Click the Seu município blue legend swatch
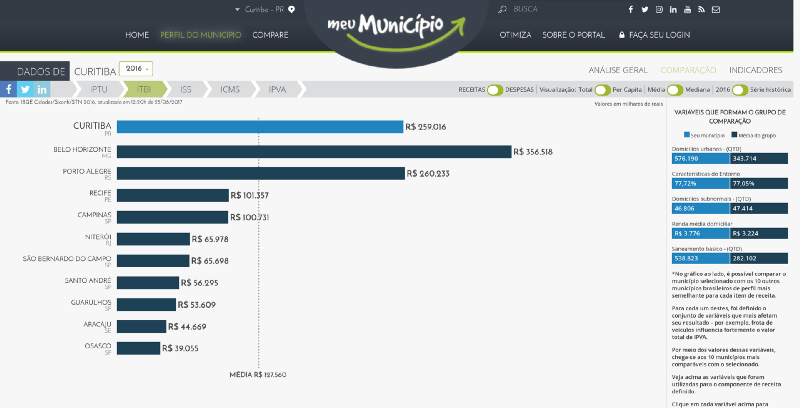Image resolution: width=800 pixels, height=408 pixels. tap(687, 135)
